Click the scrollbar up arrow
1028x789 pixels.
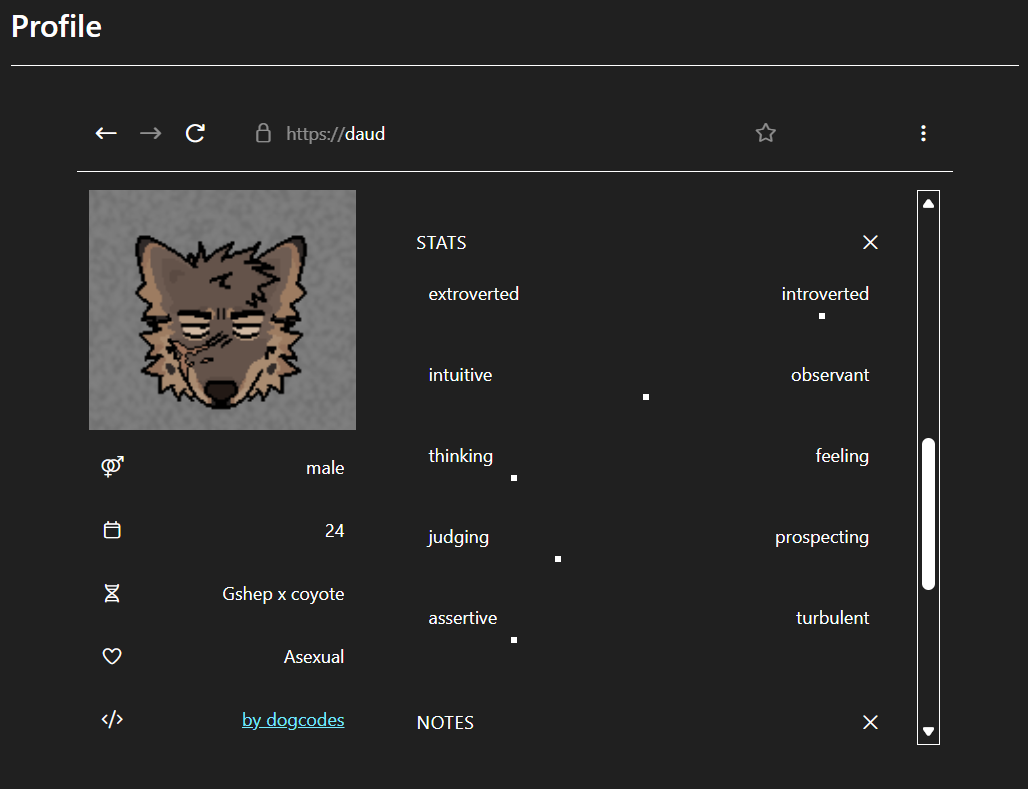928,204
